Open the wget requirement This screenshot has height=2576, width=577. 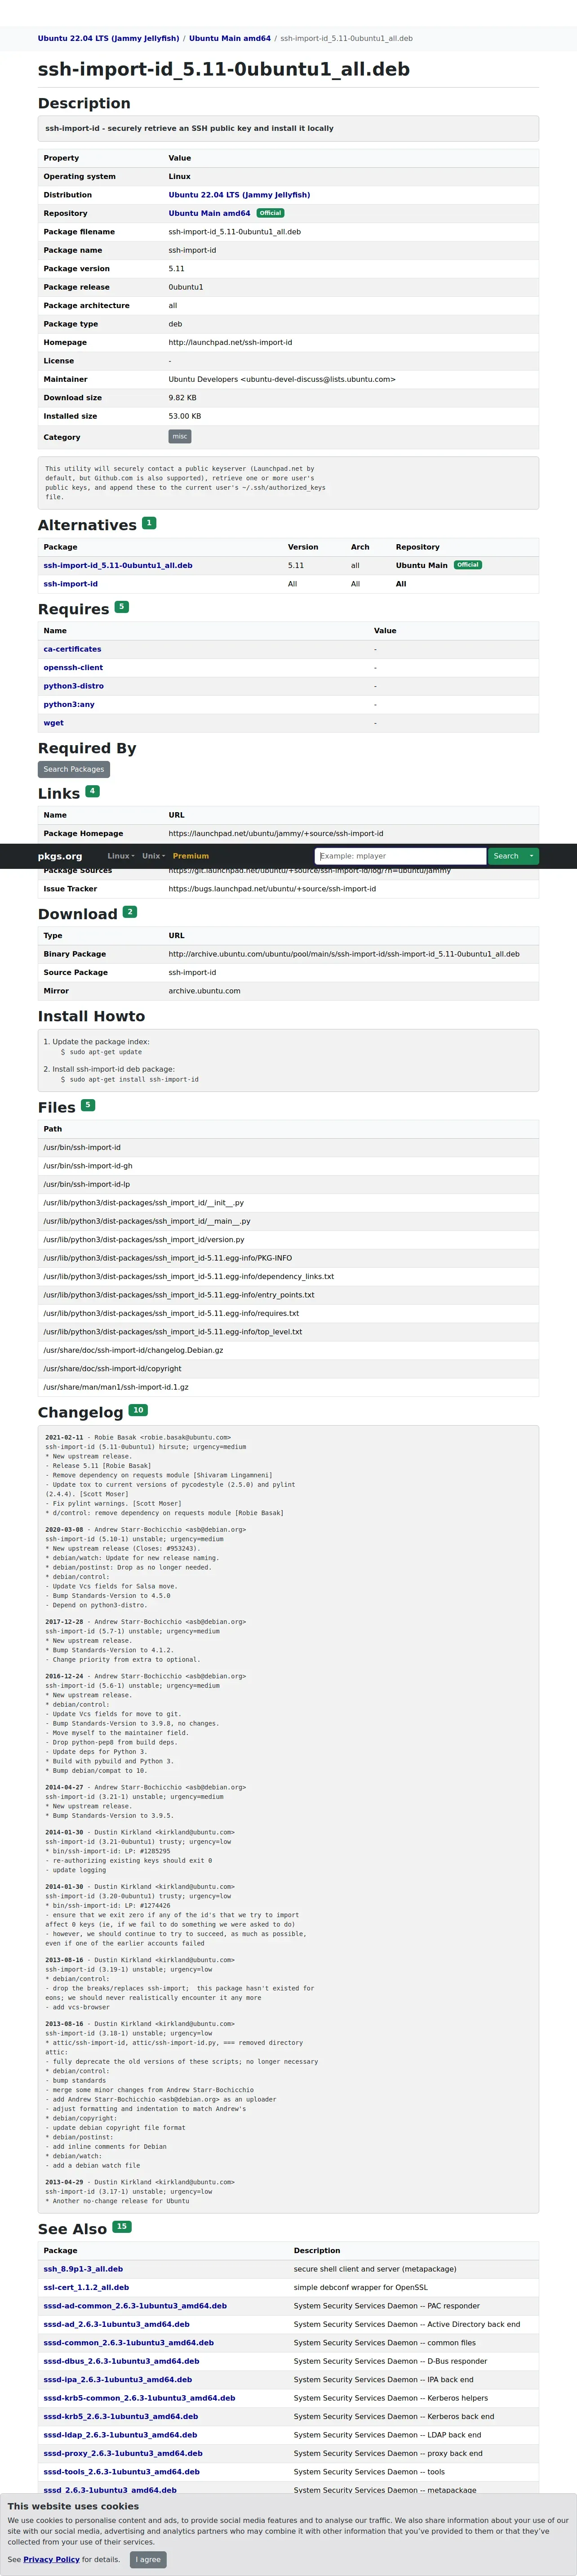tap(53, 723)
